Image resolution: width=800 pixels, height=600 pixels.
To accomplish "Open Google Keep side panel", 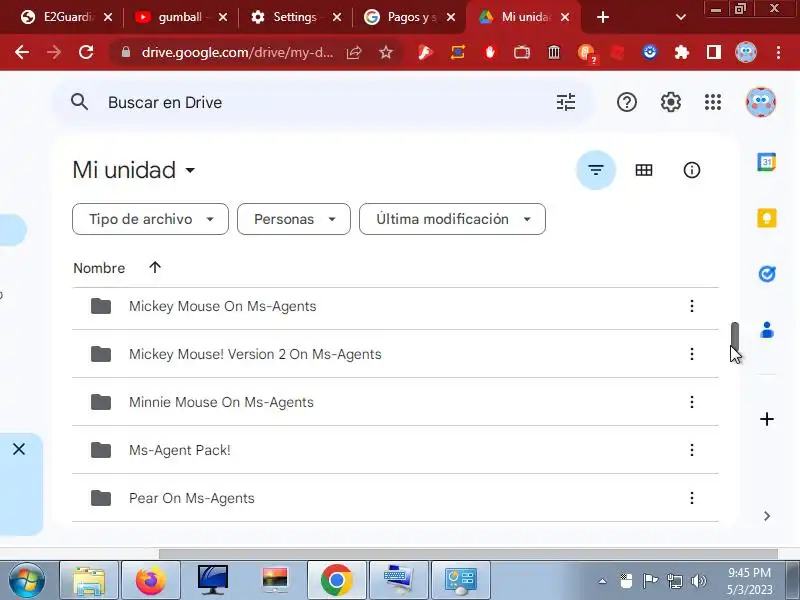I will (766, 218).
